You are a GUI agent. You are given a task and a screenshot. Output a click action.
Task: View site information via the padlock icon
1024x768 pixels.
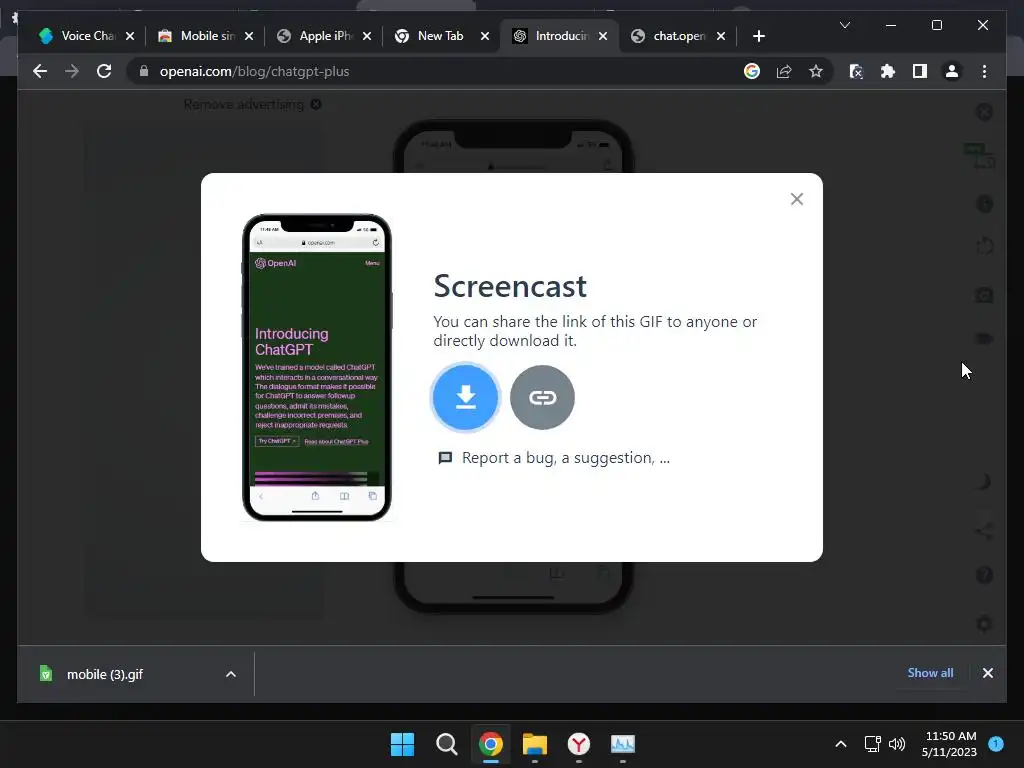point(144,71)
